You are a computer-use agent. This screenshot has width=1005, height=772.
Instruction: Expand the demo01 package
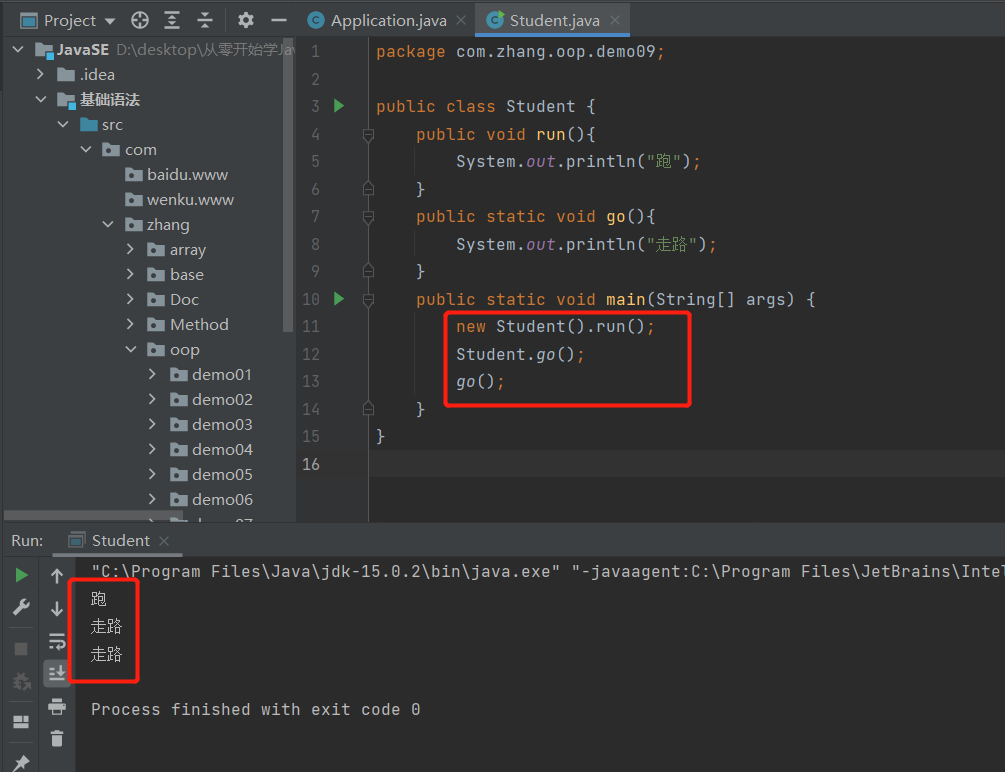(153, 374)
